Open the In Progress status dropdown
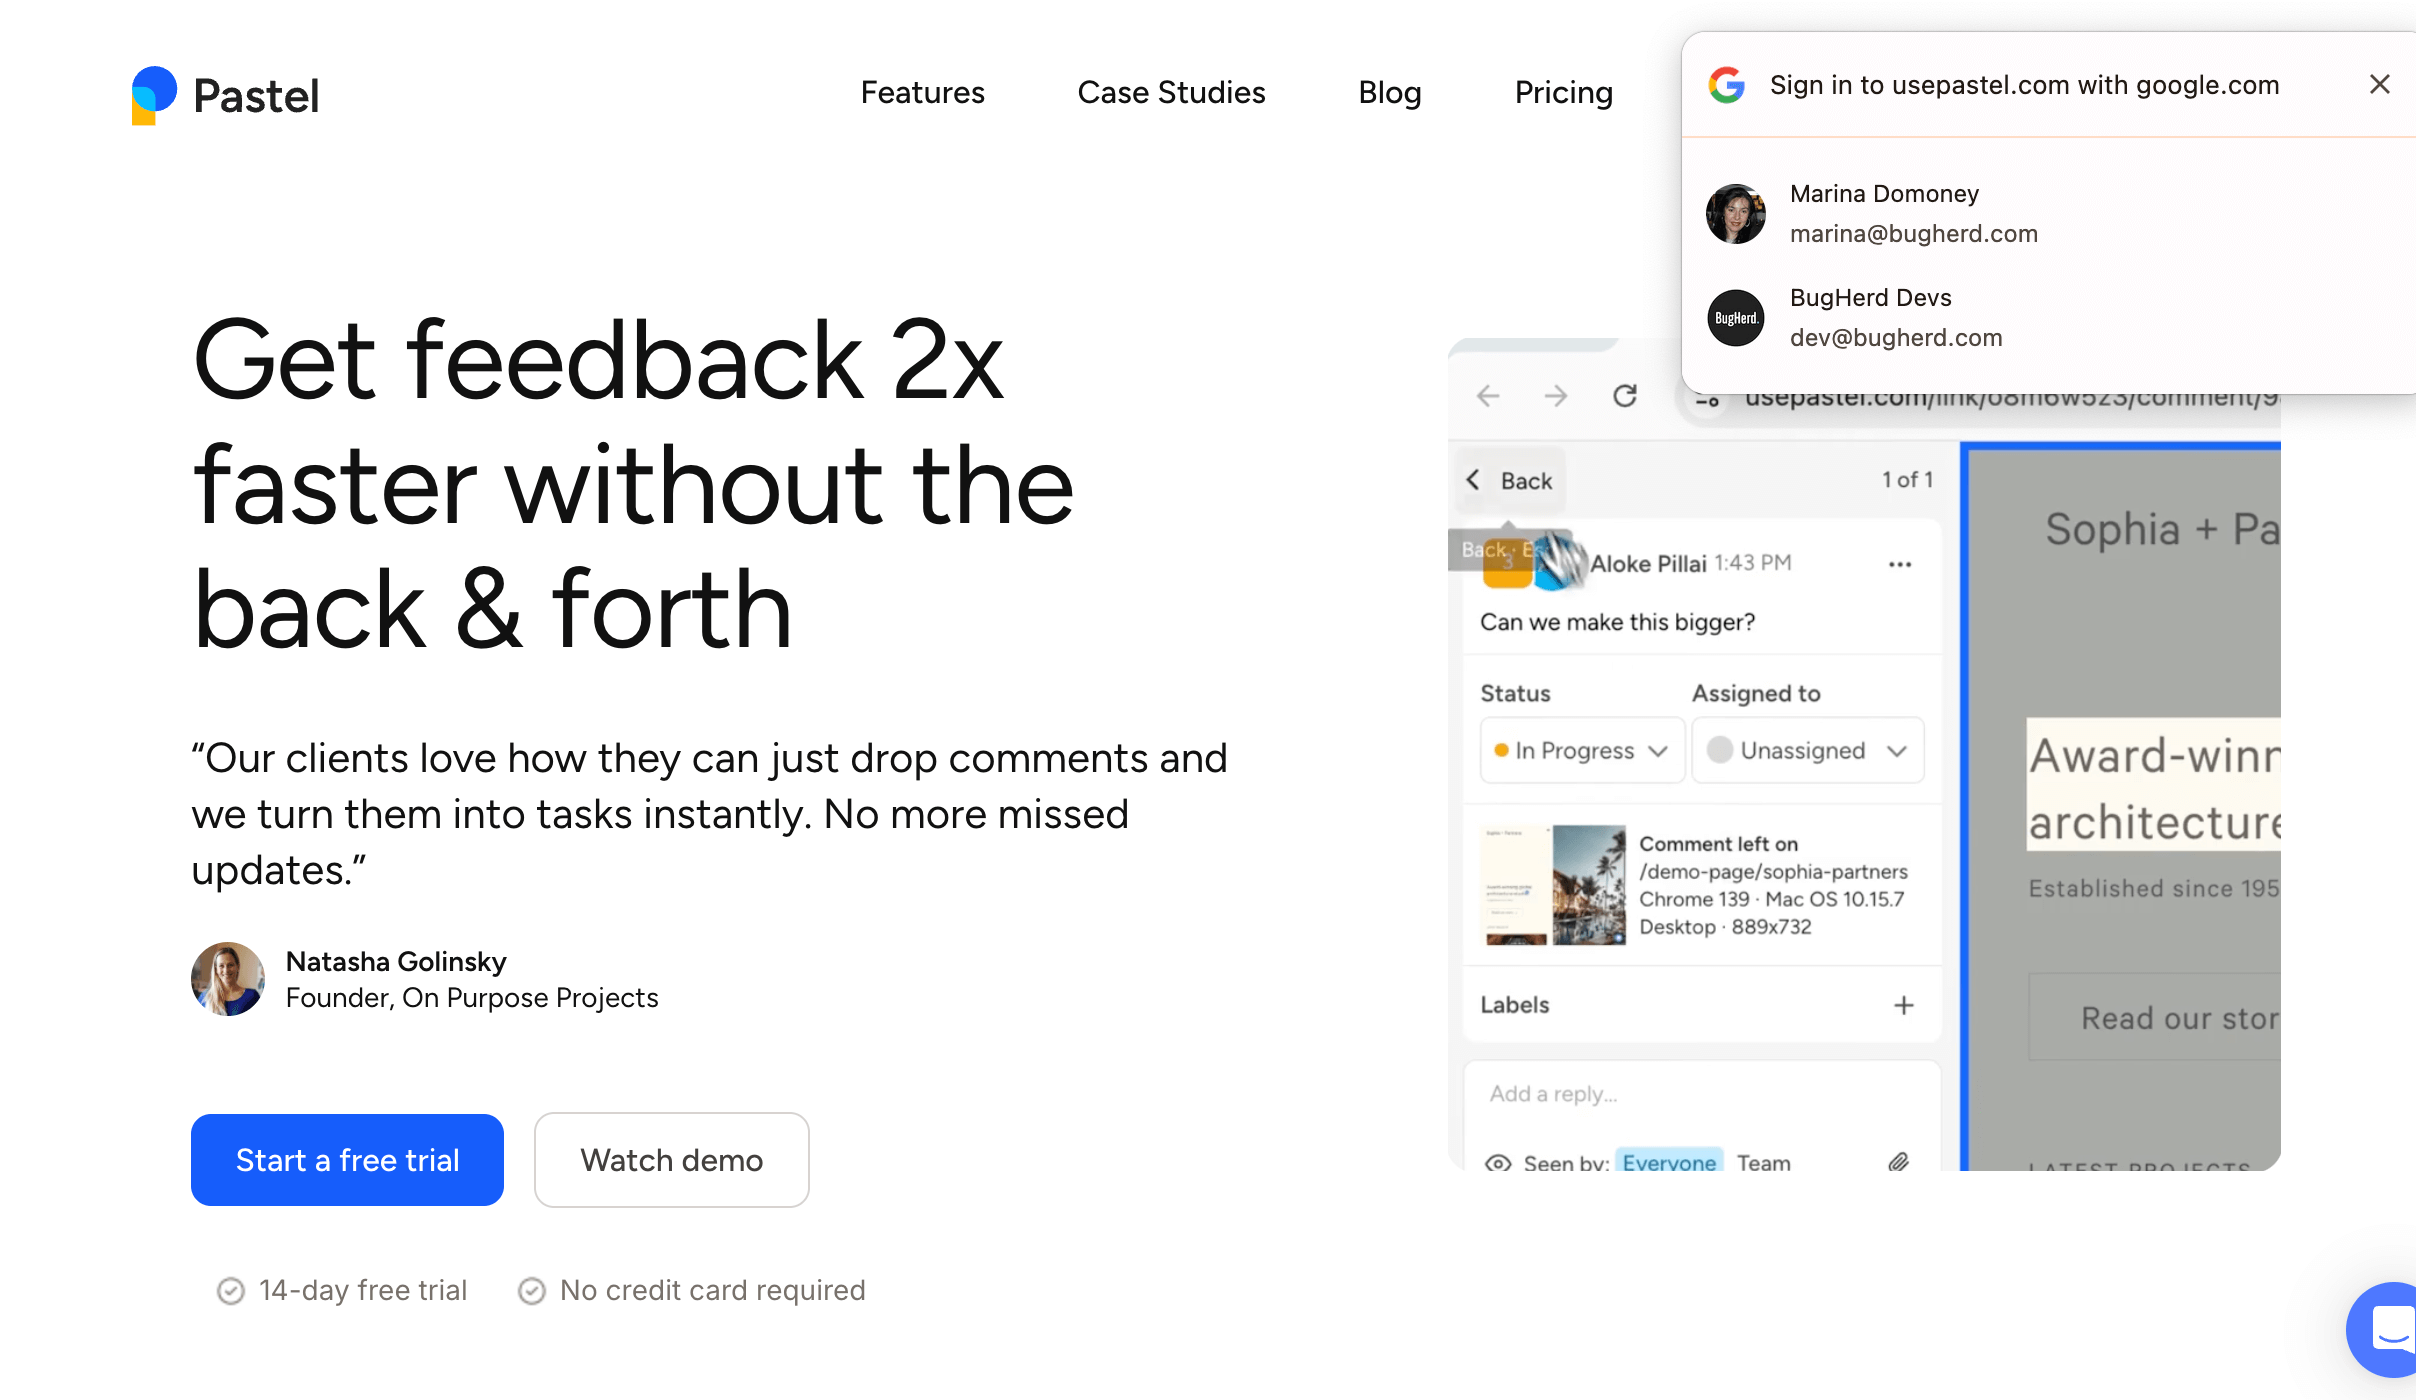The image size is (2416, 1400). (x=1581, y=750)
